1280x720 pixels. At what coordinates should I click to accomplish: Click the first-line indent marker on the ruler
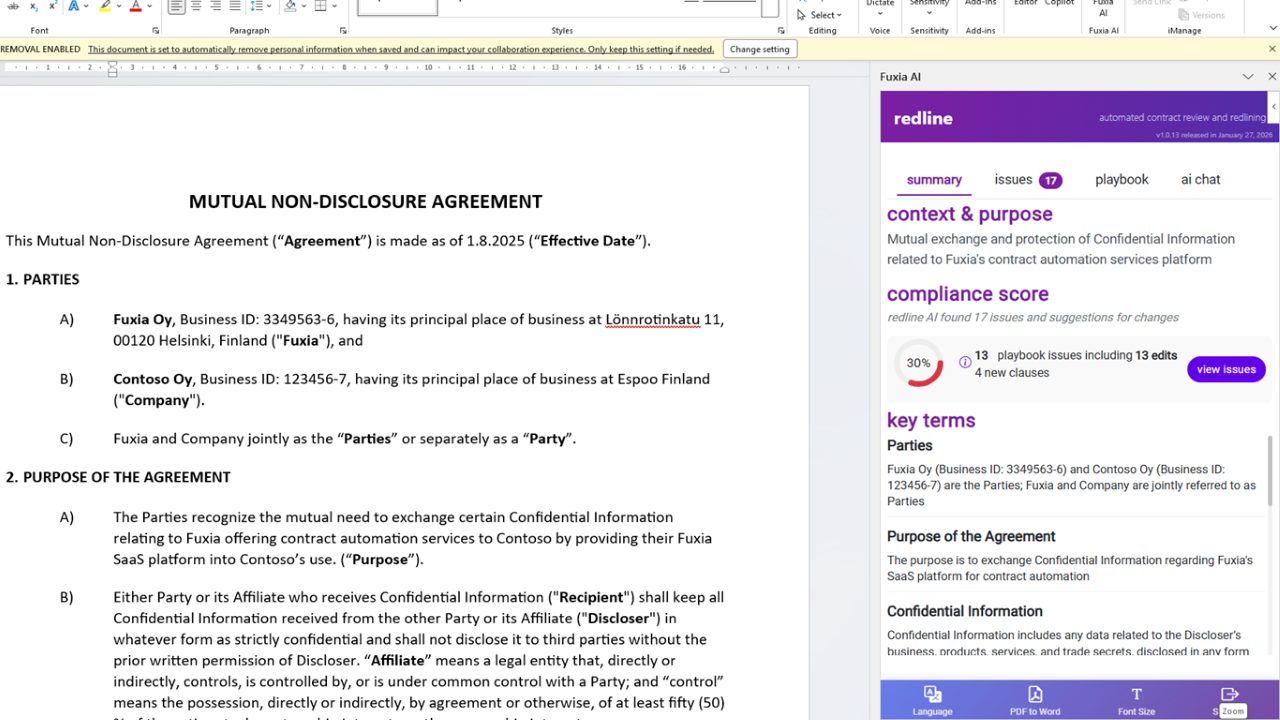click(113, 64)
